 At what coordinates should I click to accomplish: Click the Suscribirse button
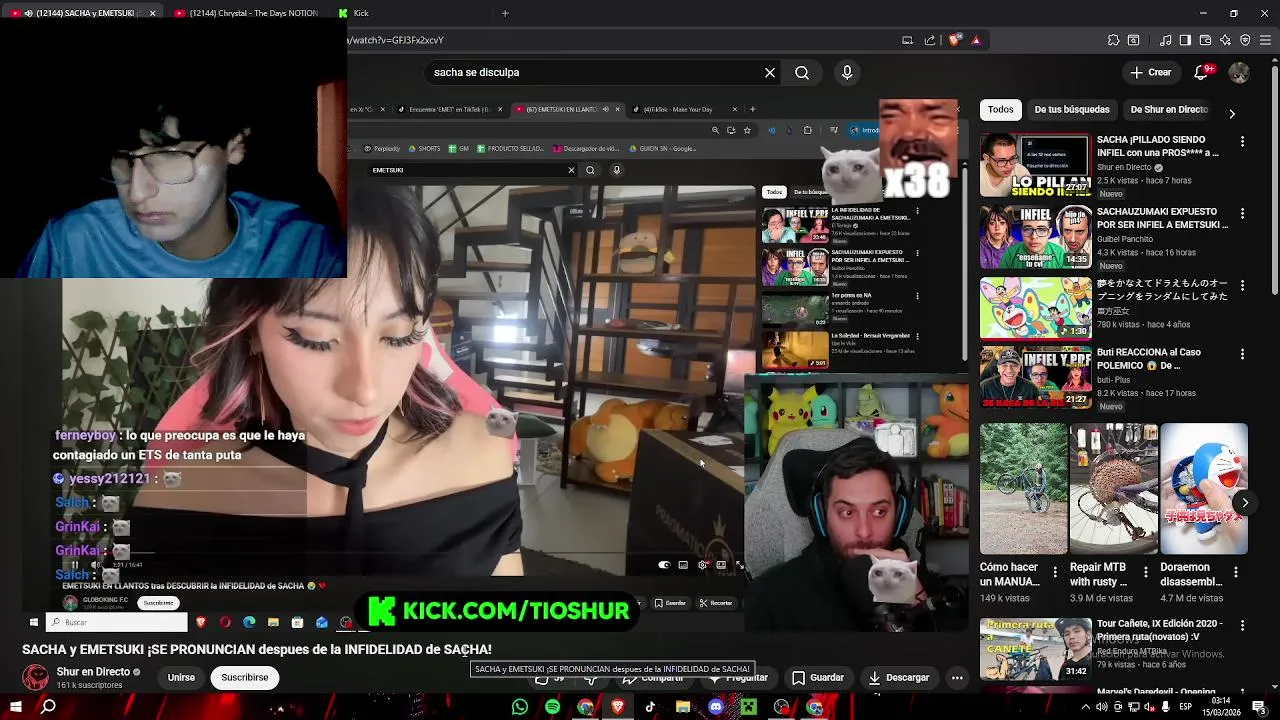point(245,677)
